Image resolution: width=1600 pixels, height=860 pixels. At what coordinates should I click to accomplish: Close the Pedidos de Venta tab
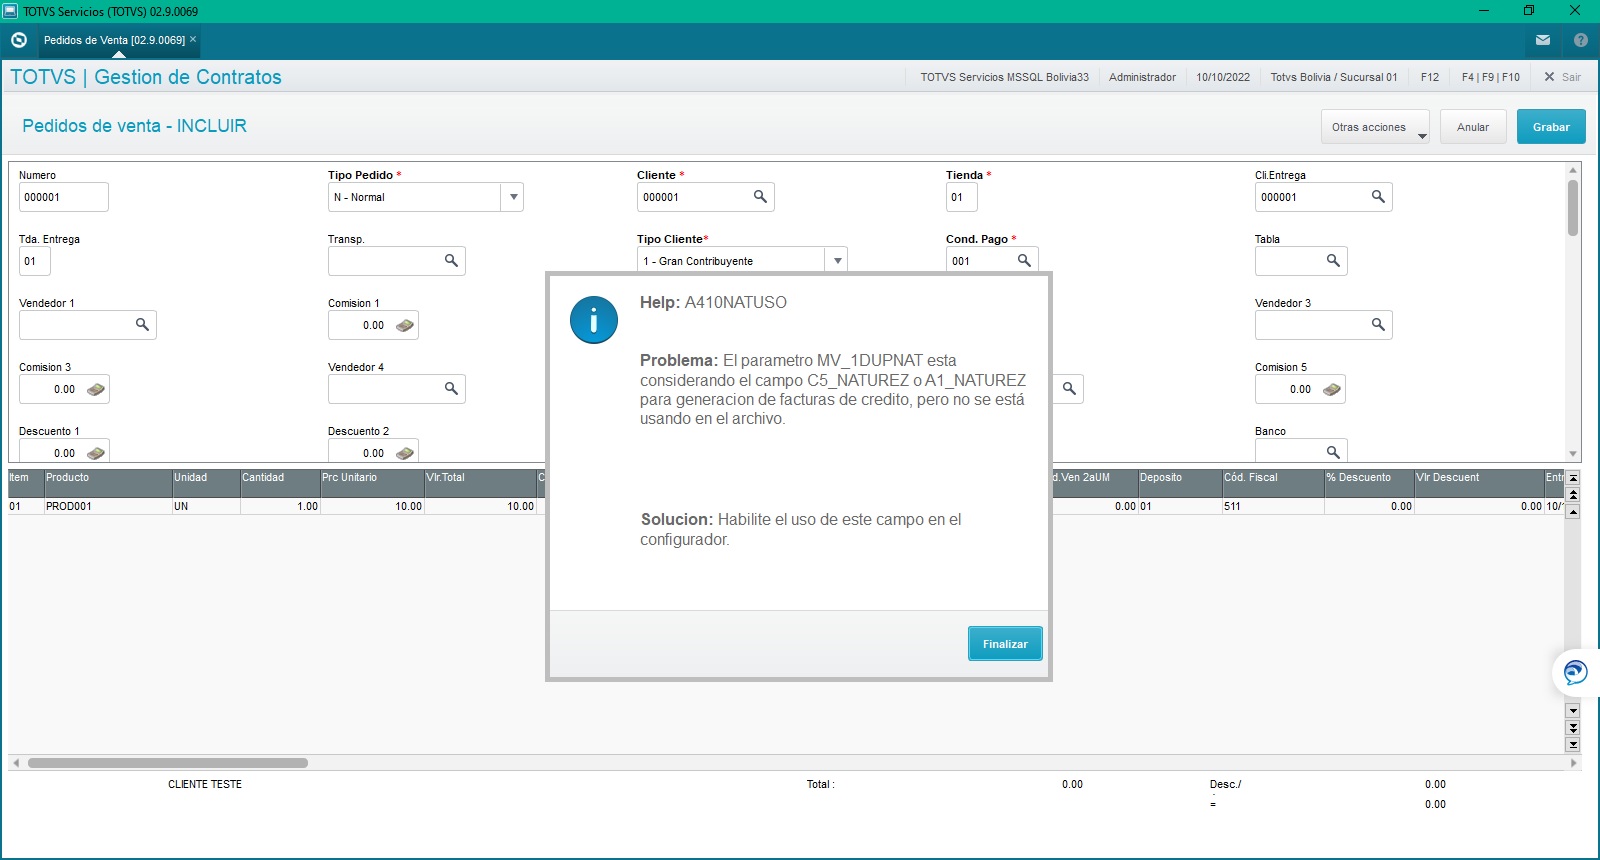click(193, 39)
